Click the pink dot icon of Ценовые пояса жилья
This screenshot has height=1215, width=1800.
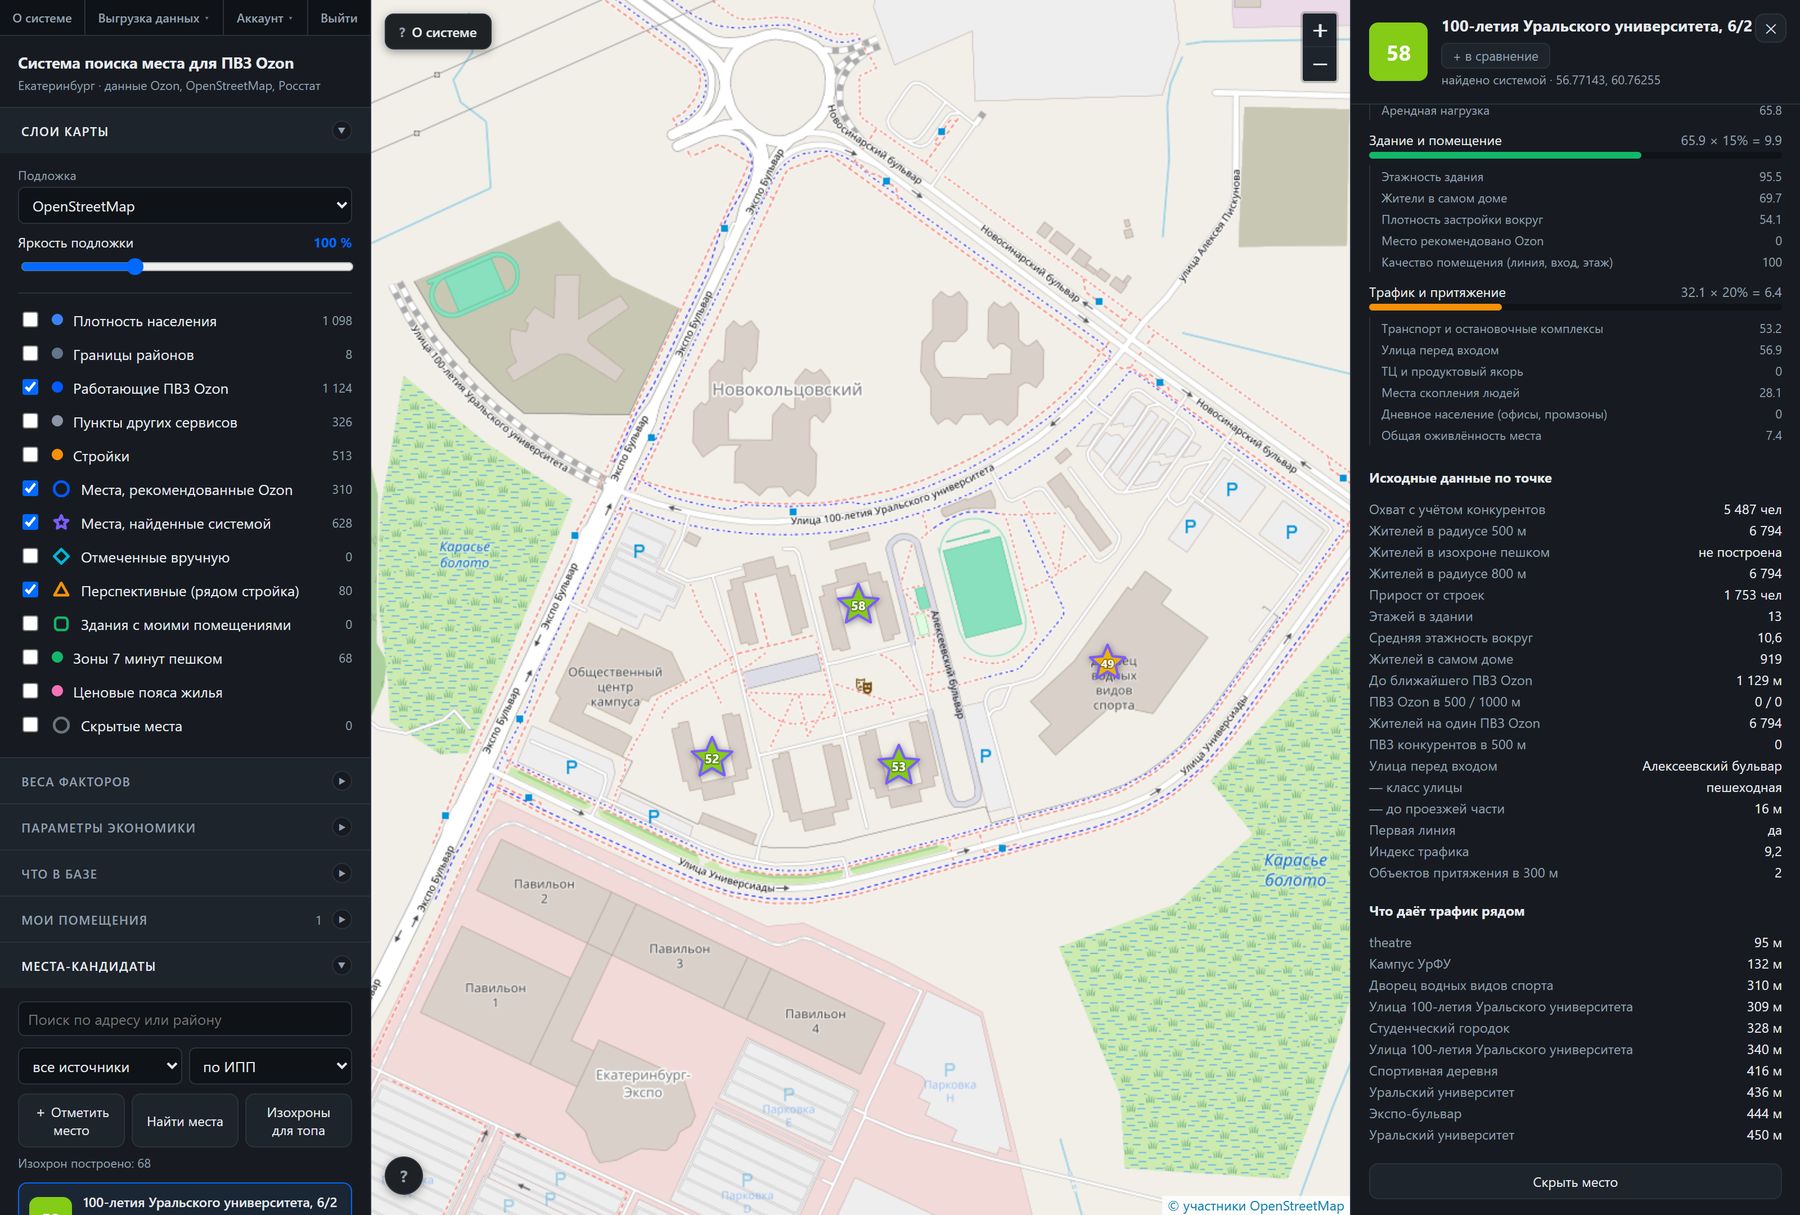(57, 692)
